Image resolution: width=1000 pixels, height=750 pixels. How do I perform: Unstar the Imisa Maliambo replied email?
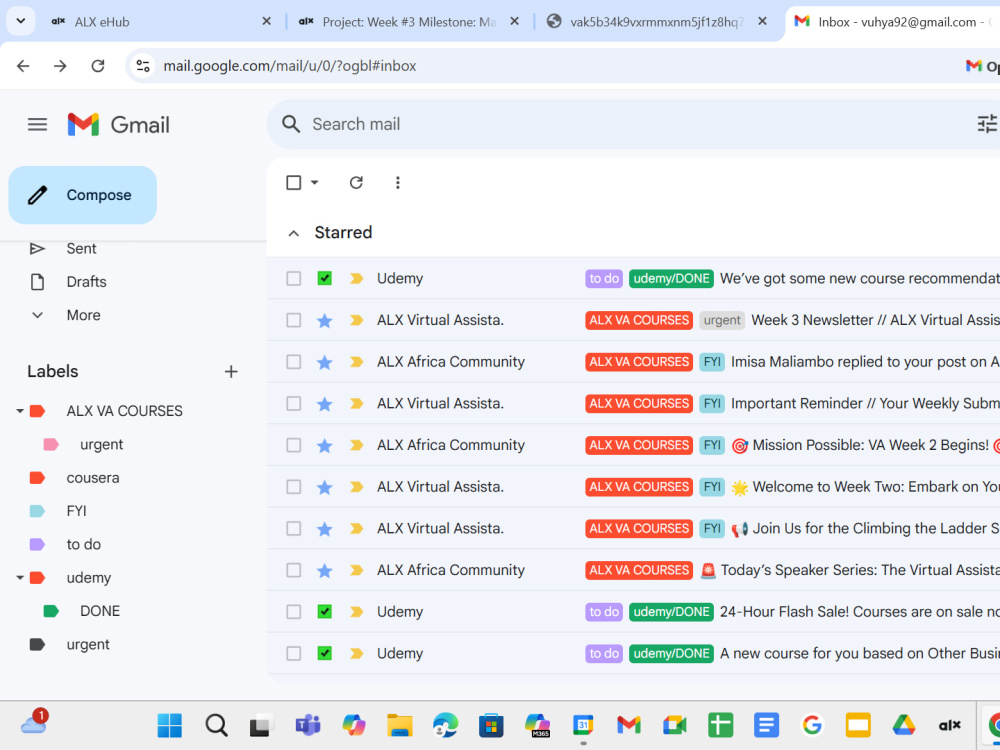point(325,362)
